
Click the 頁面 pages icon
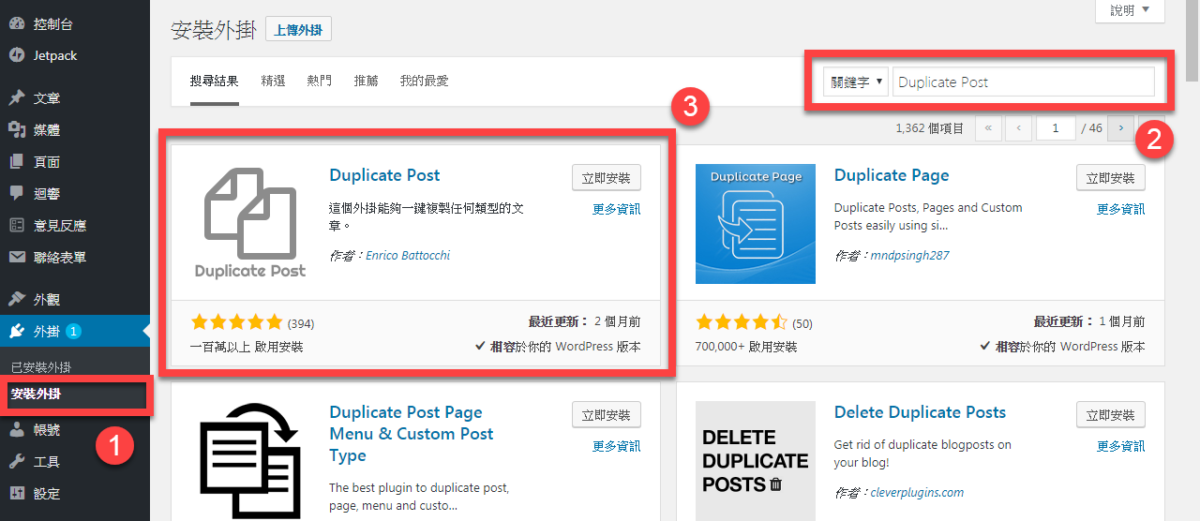tap(17, 162)
